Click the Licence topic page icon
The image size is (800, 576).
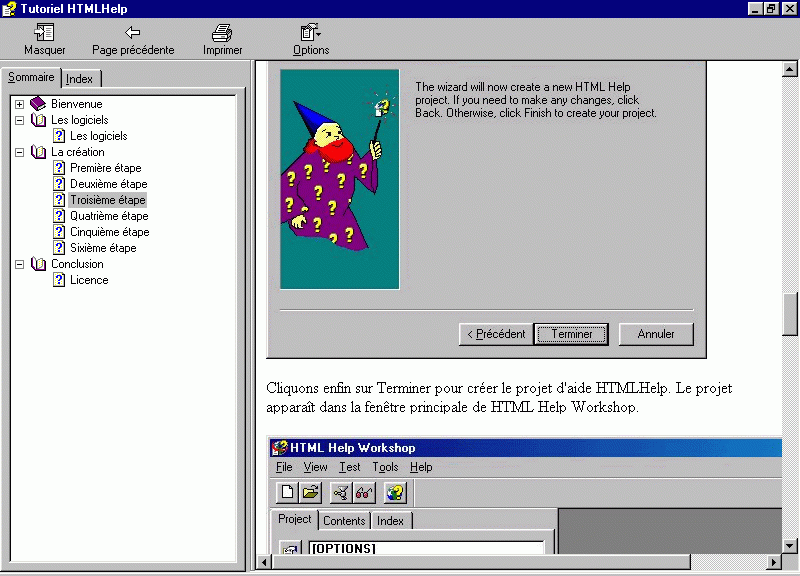point(59,280)
